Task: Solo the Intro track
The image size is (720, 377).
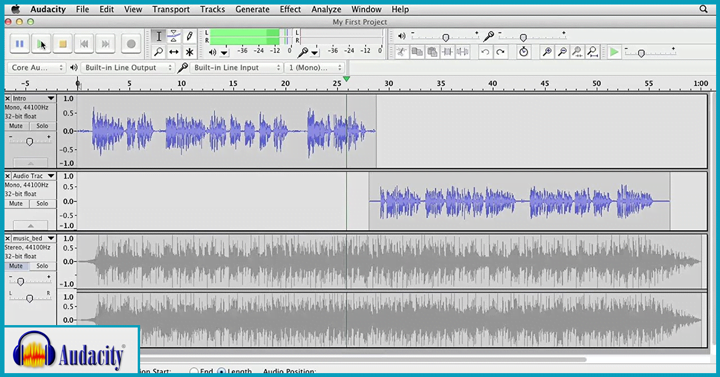Action: 42,126
